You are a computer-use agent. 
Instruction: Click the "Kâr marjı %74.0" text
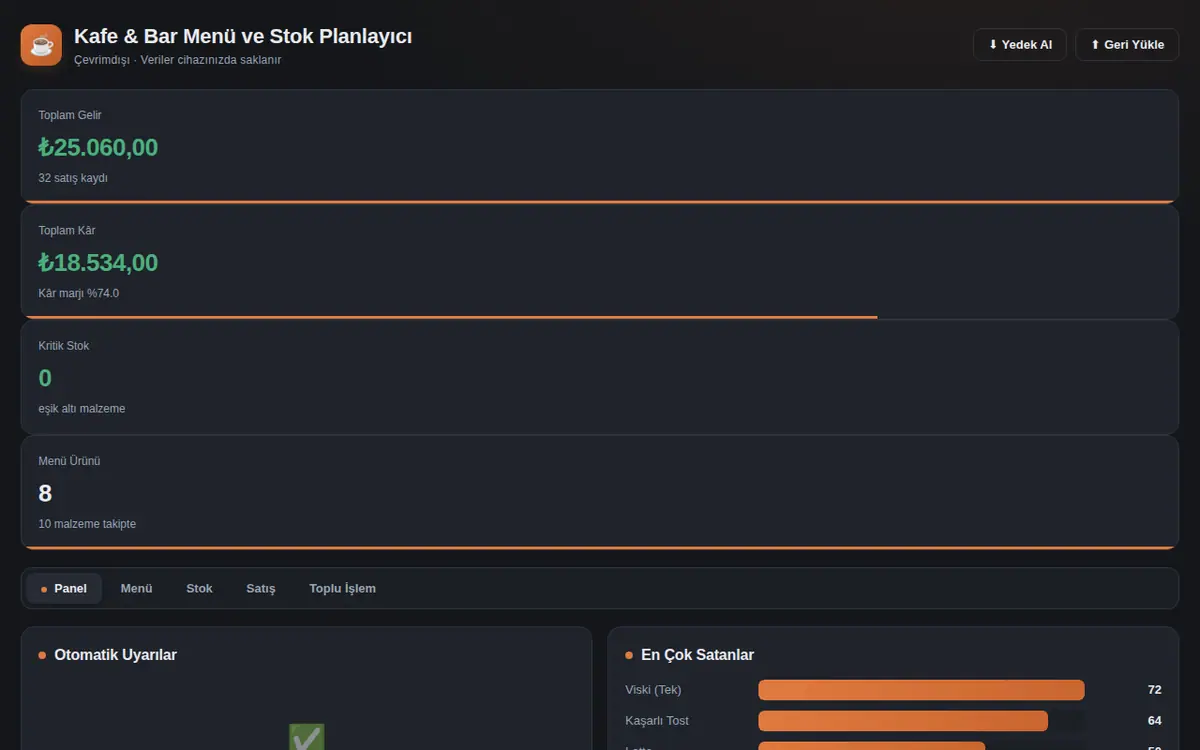[79, 293]
